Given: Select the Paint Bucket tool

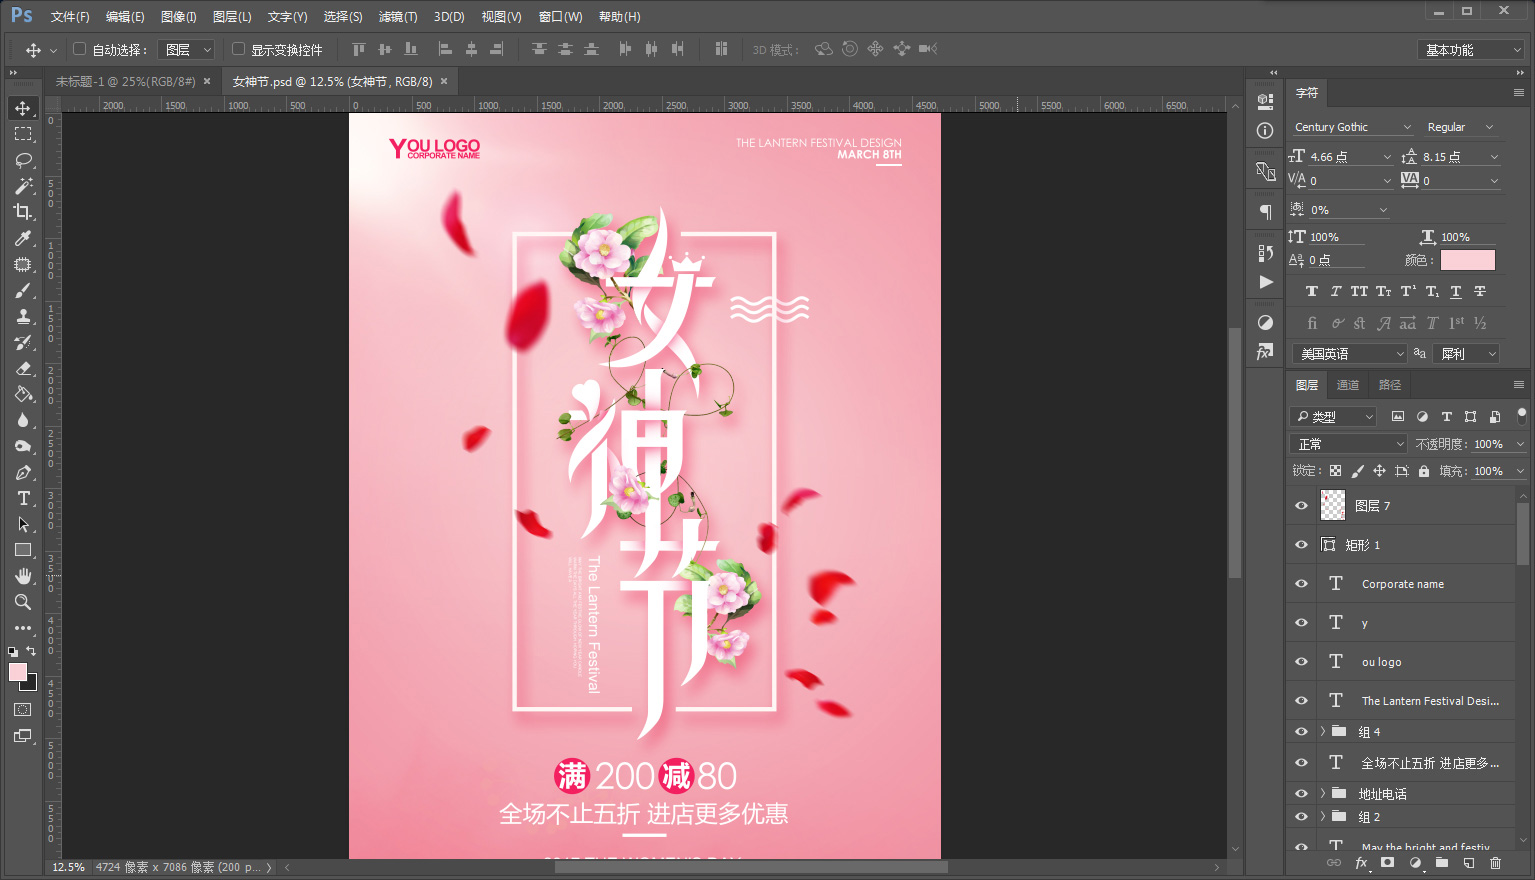Looking at the screenshot, I should (23, 394).
